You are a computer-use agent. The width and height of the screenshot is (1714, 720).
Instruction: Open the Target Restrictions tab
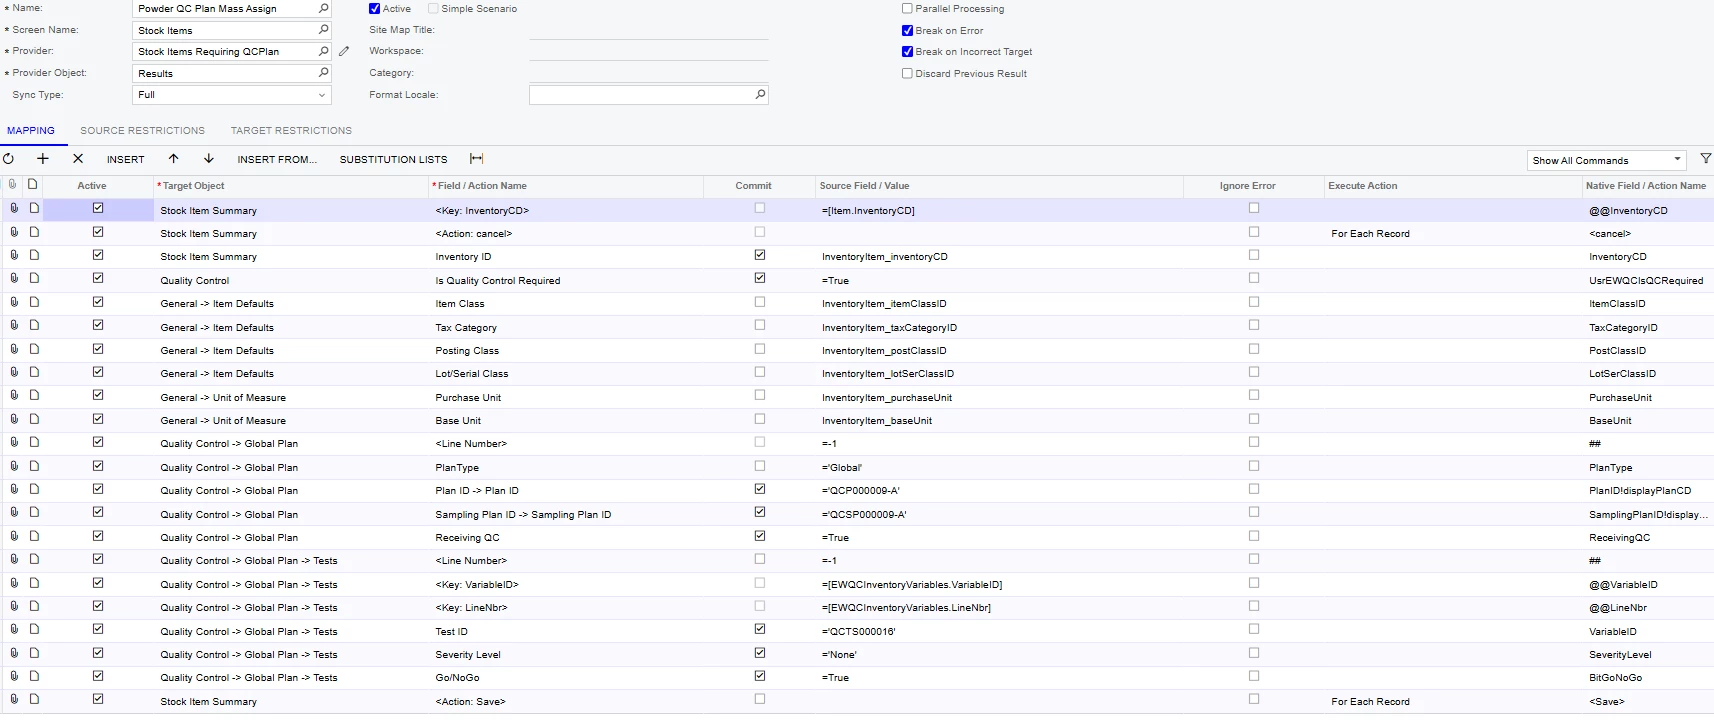coord(291,131)
